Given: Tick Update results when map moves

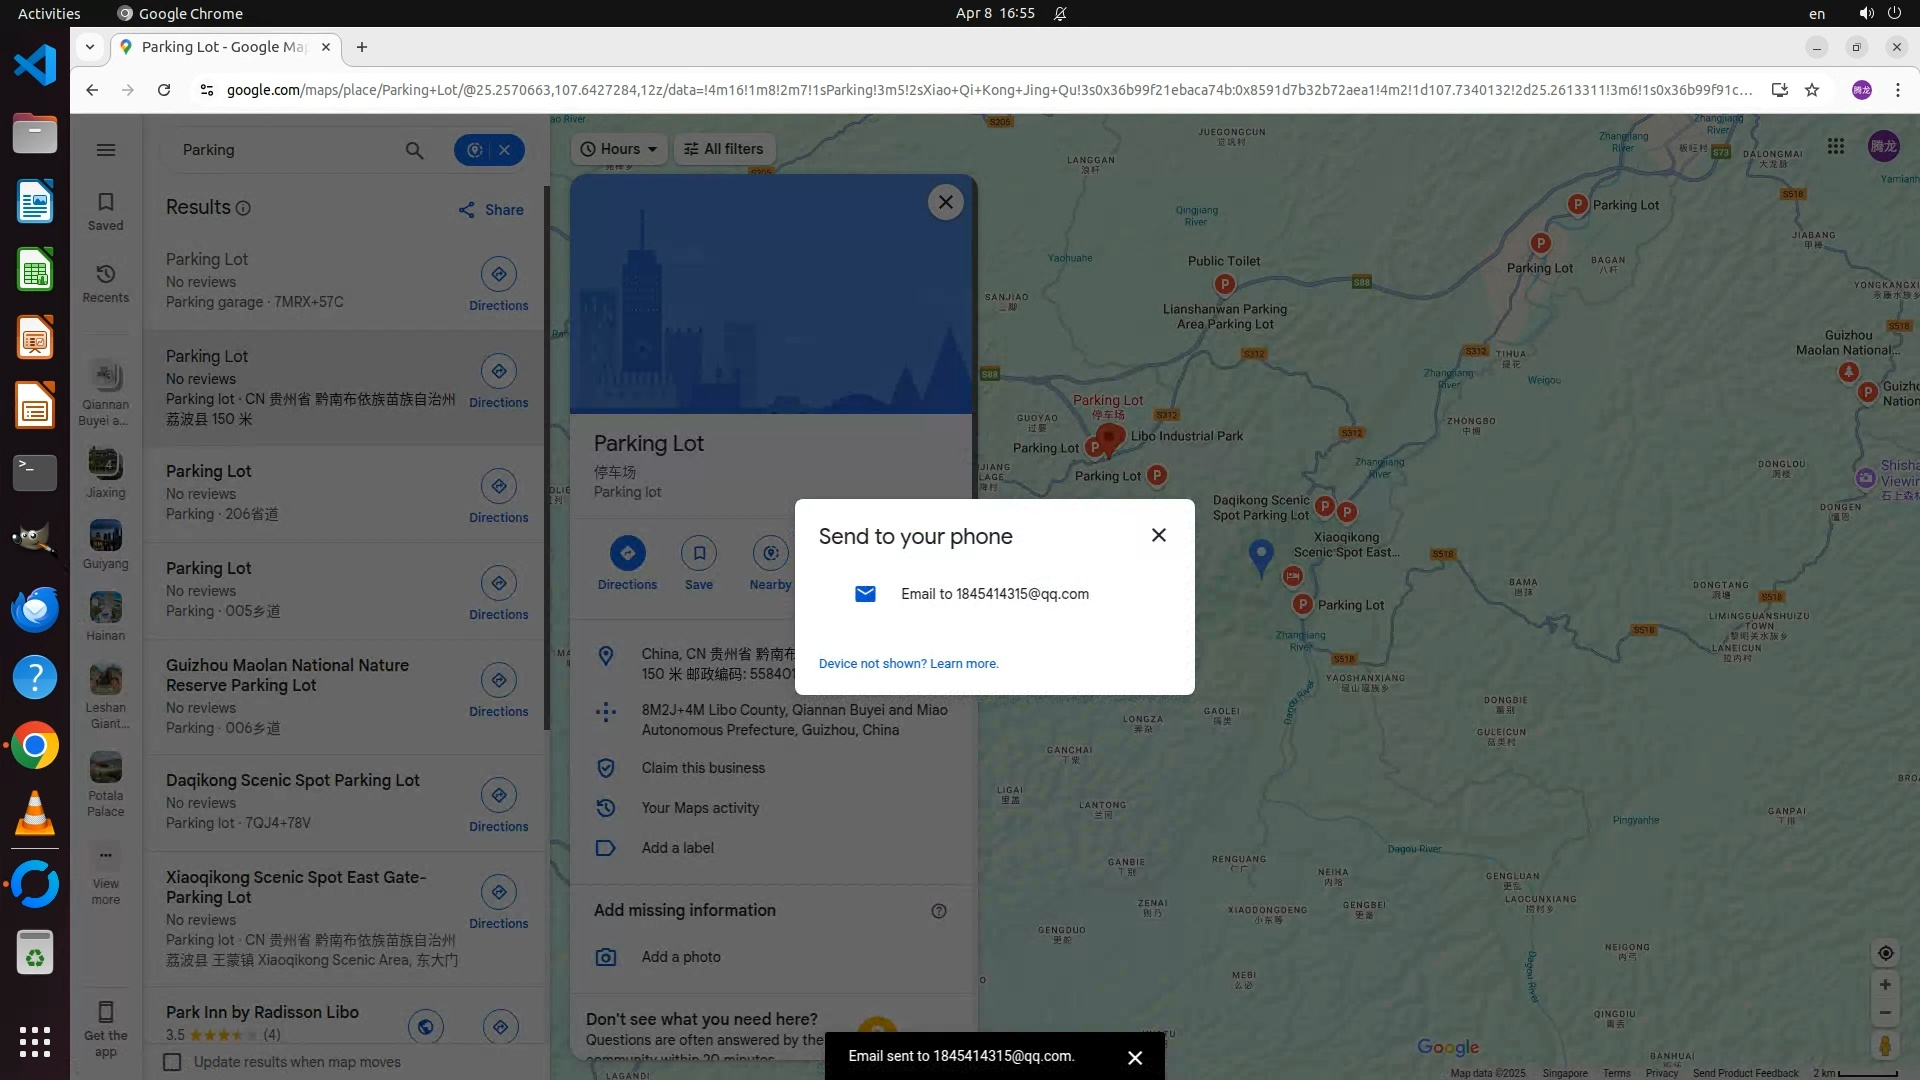Looking at the screenshot, I should (x=173, y=1062).
